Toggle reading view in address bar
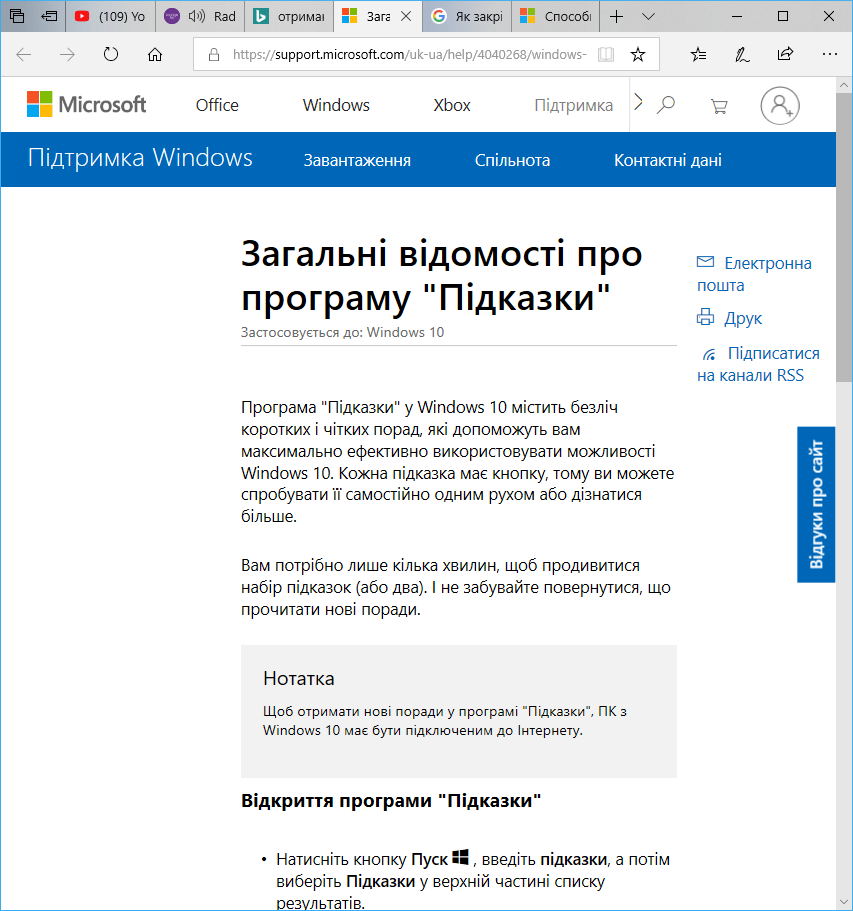 (x=606, y=55)
